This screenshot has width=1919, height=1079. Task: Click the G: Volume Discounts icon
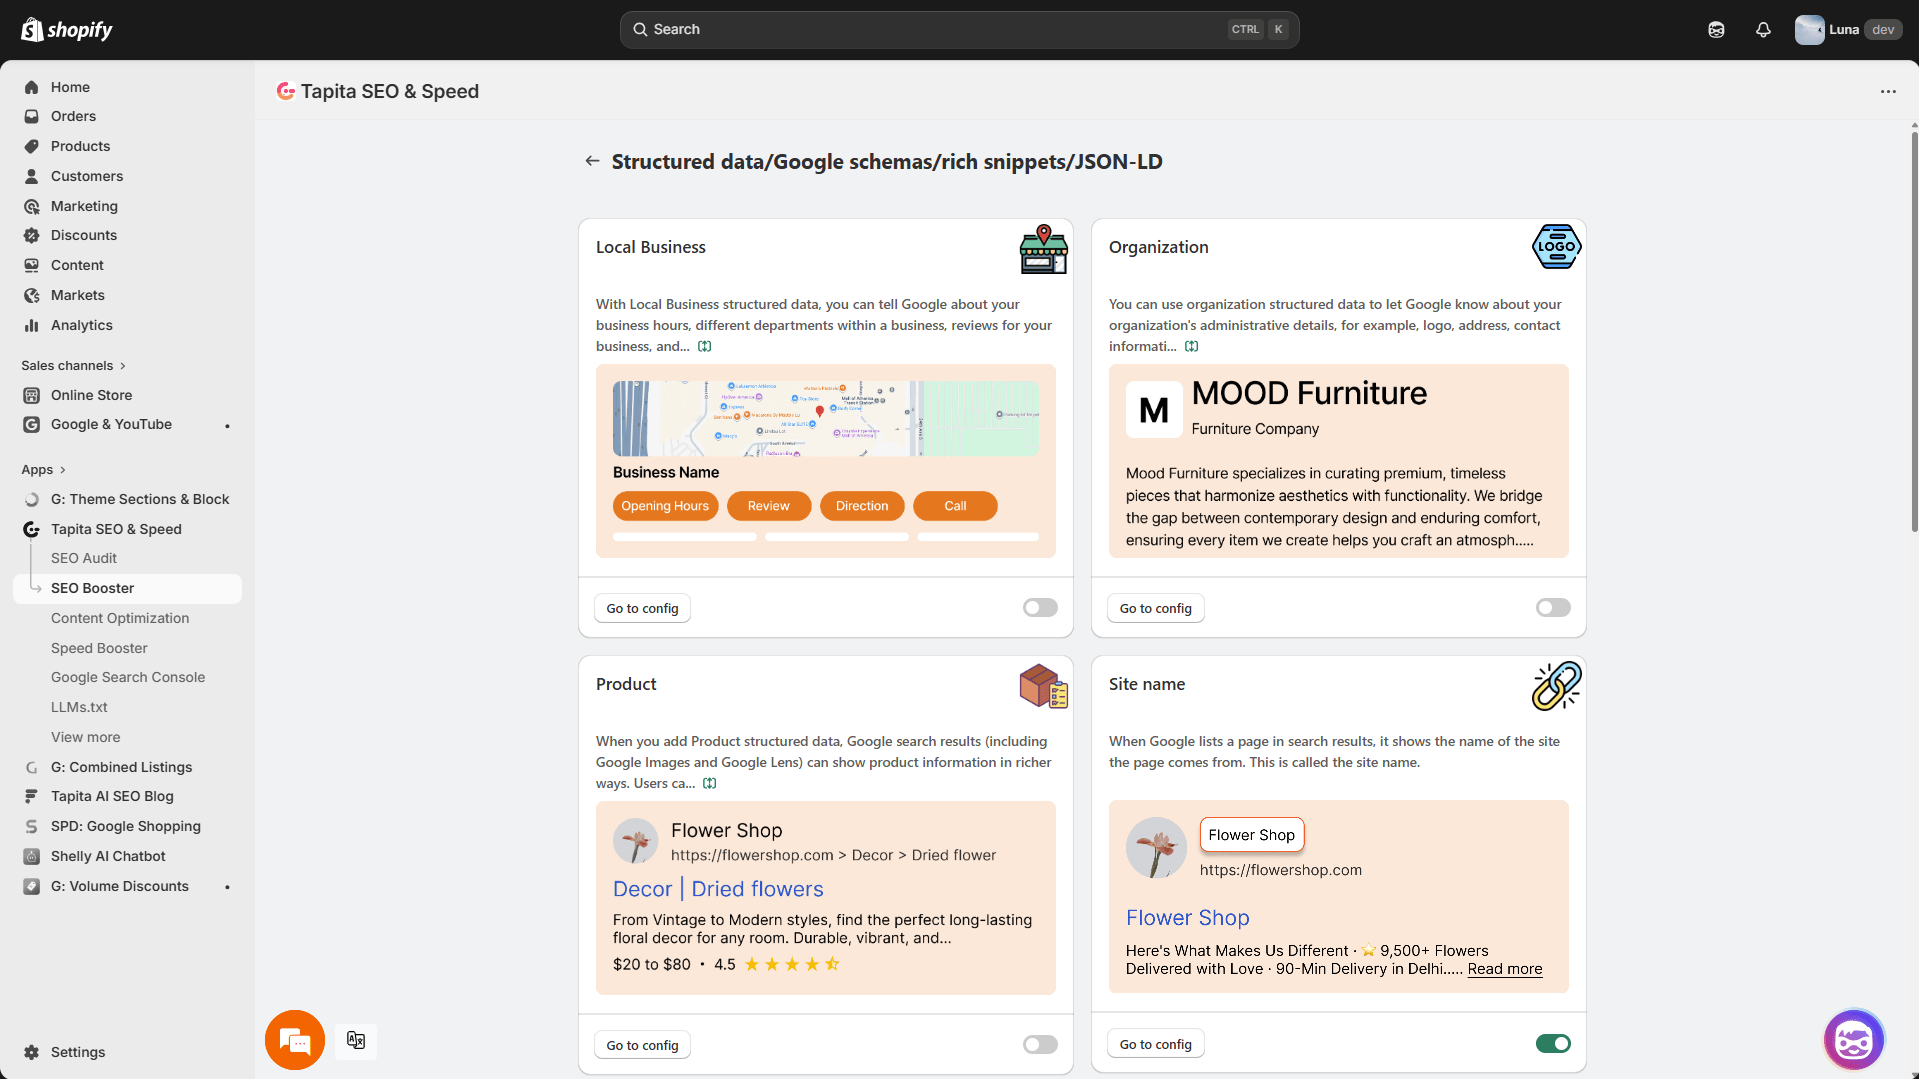click(32, 886)
